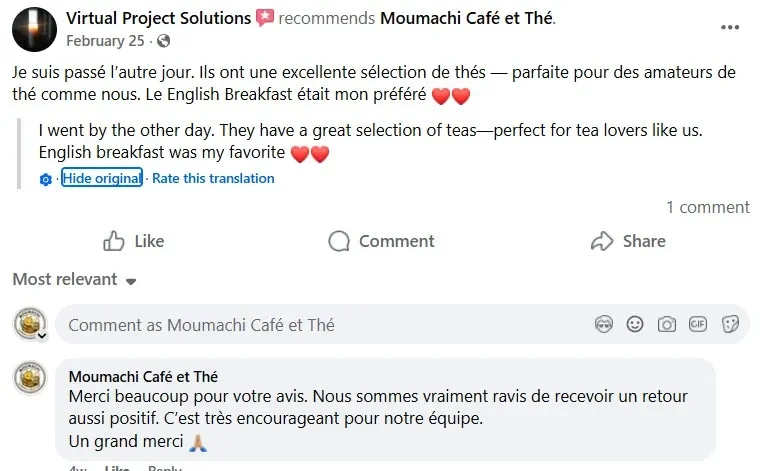
Task: Open the sticker picker in comment box
Action: (730, 325)
